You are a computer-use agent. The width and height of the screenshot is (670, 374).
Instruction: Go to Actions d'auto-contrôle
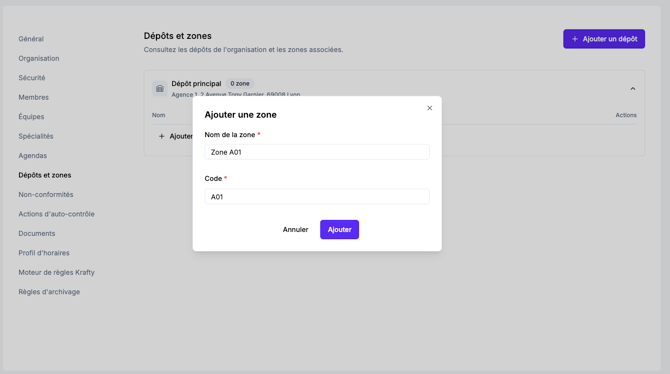[x=56, y=214]
